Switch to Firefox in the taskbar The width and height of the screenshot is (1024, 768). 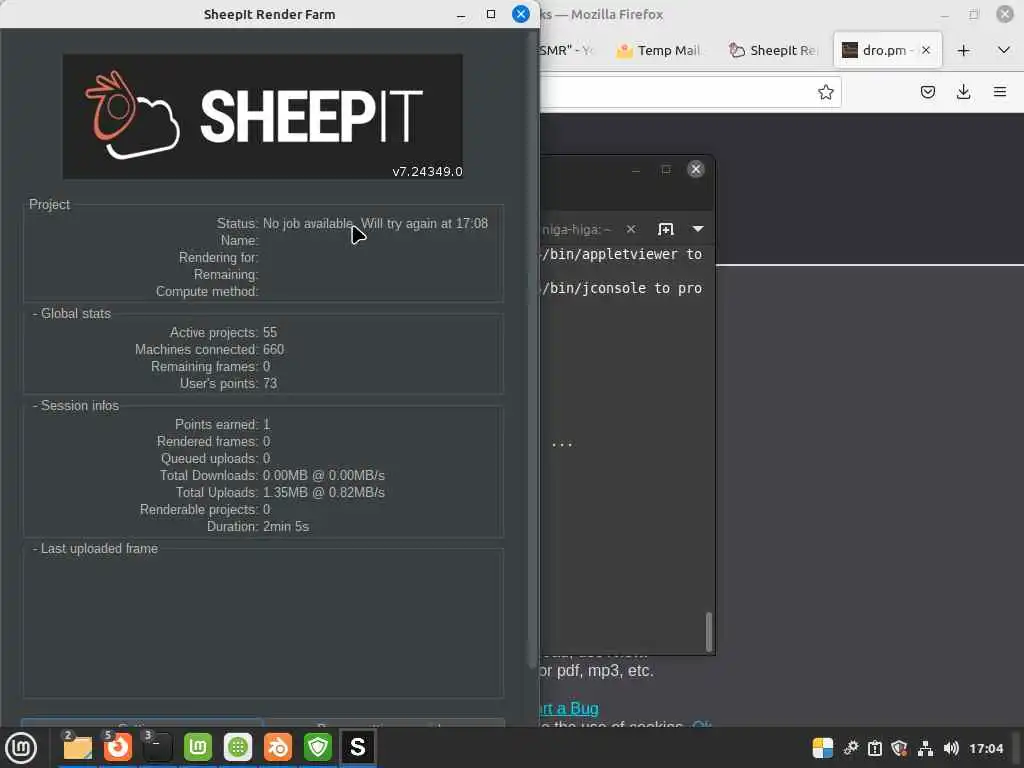click(118, 747)
